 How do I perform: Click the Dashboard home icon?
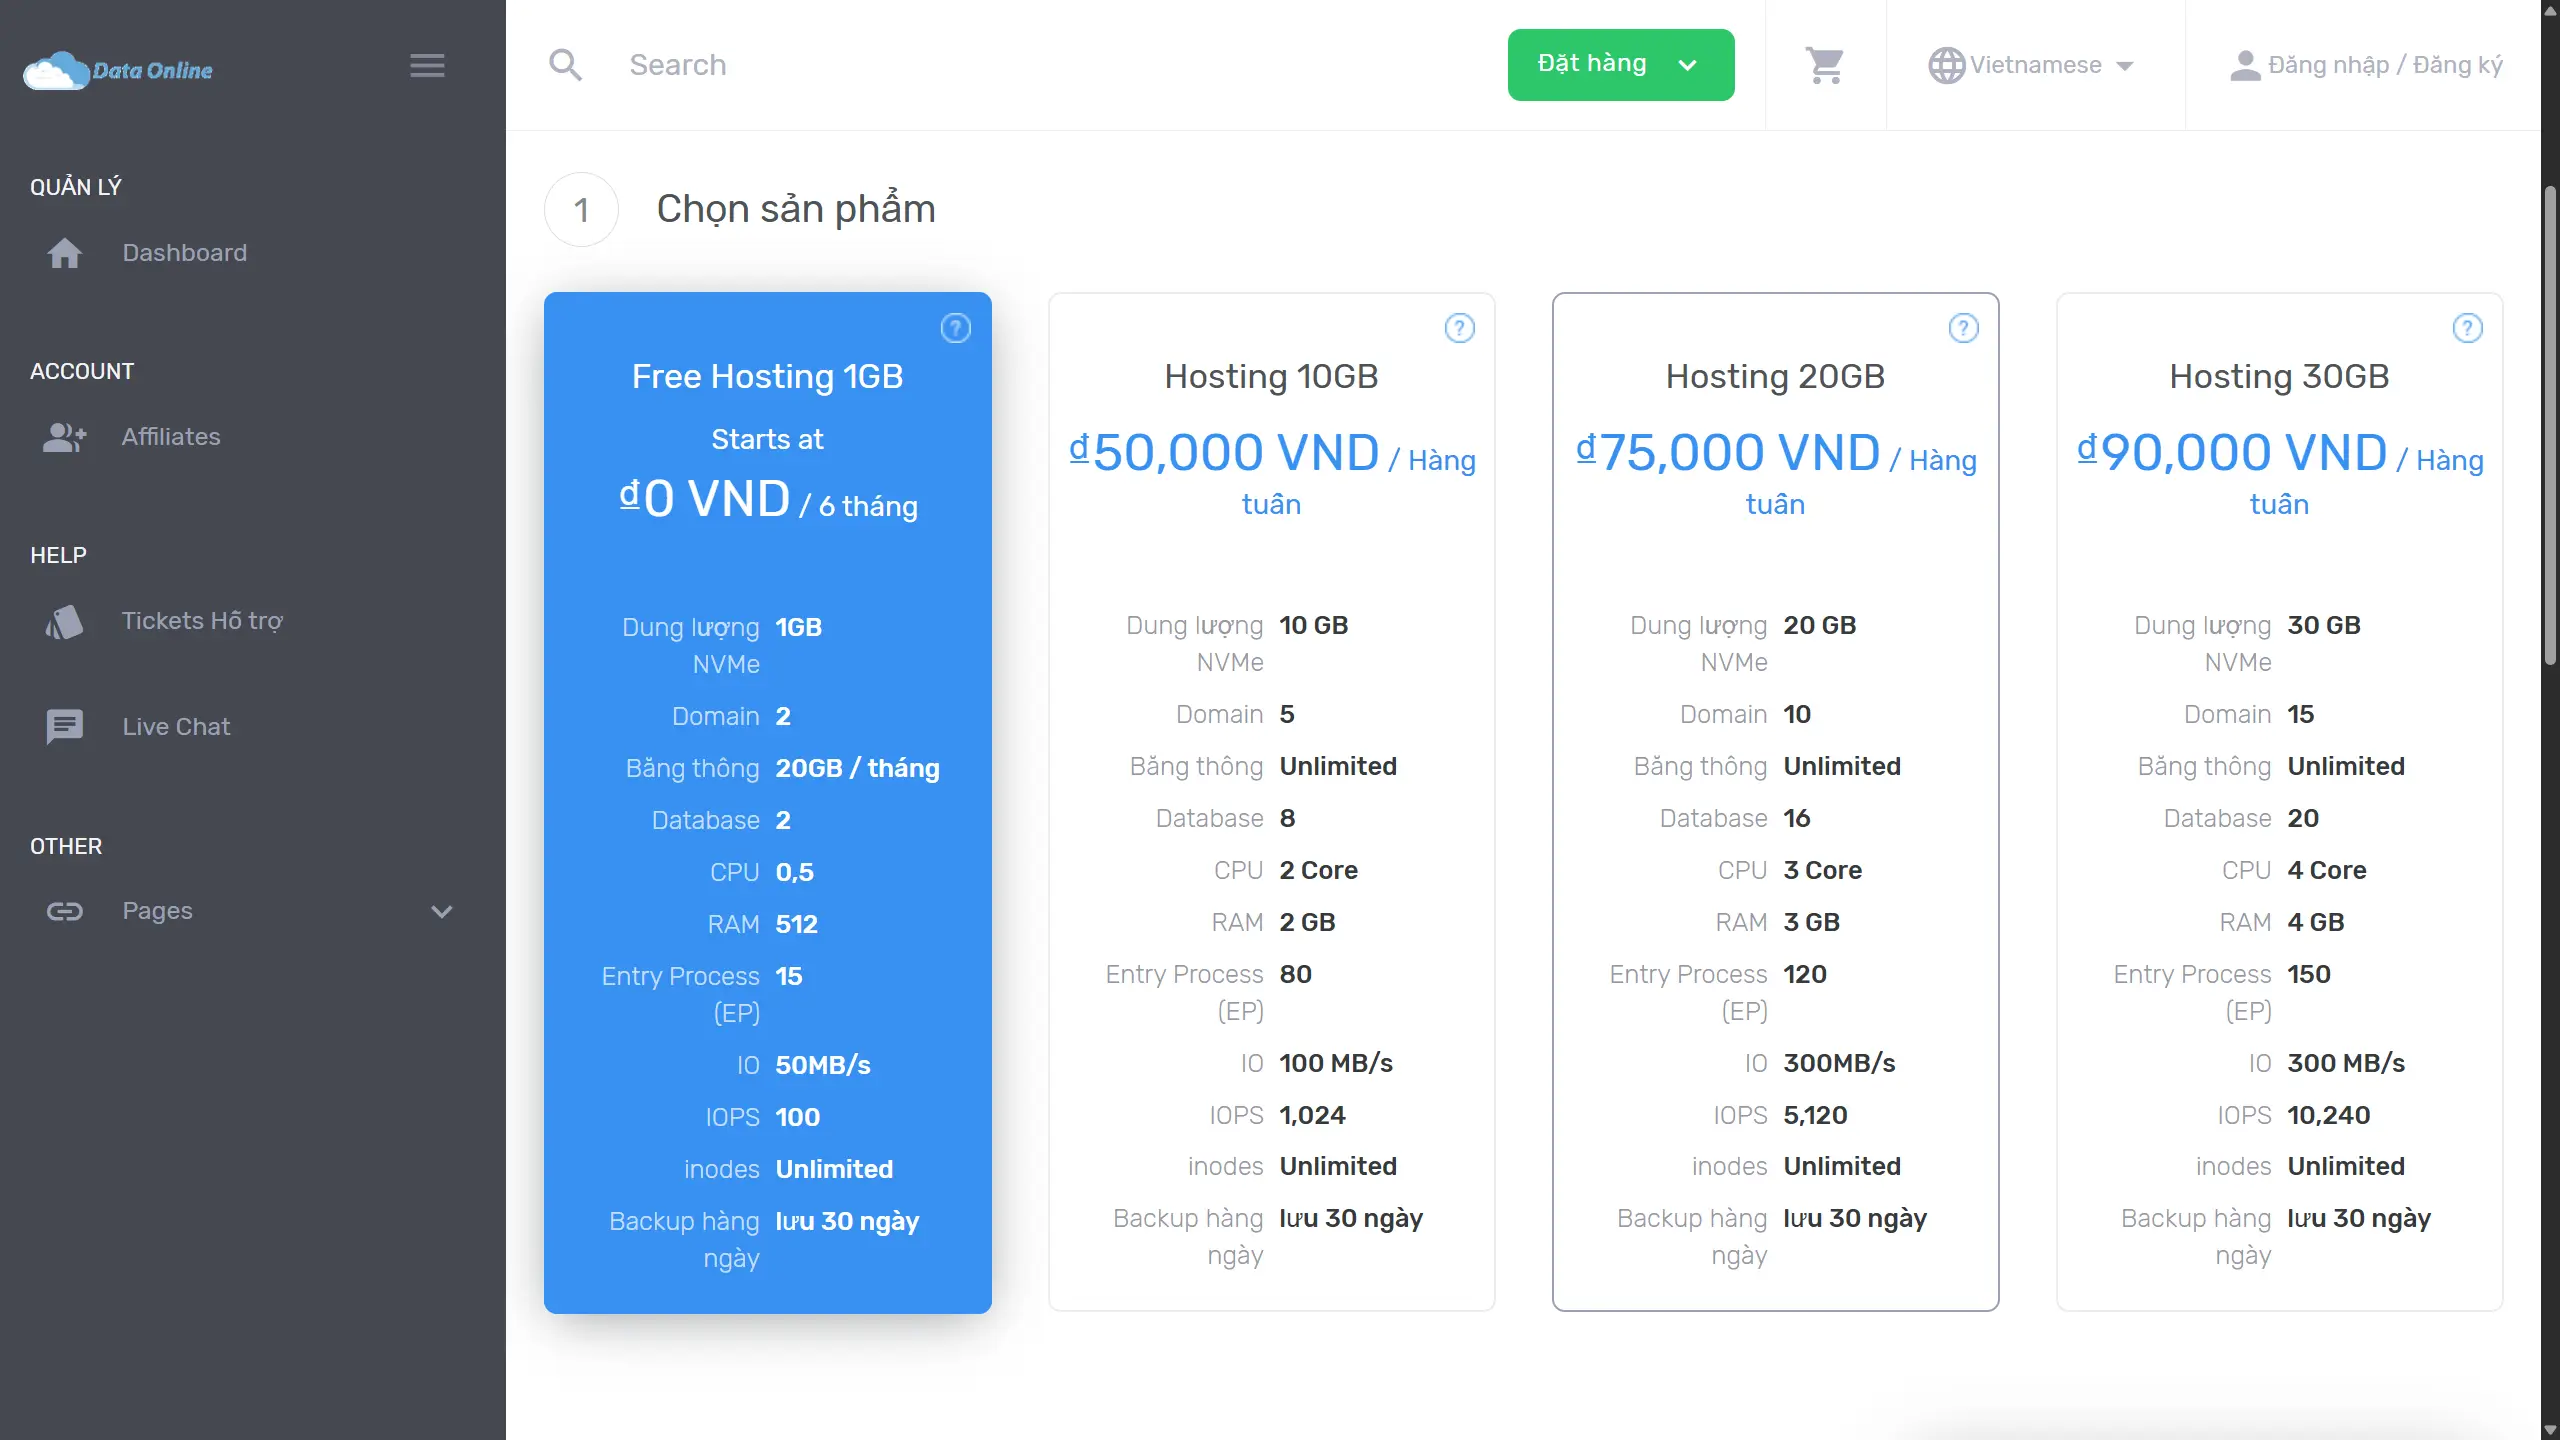pyautogui.click(x=65, y=253)
